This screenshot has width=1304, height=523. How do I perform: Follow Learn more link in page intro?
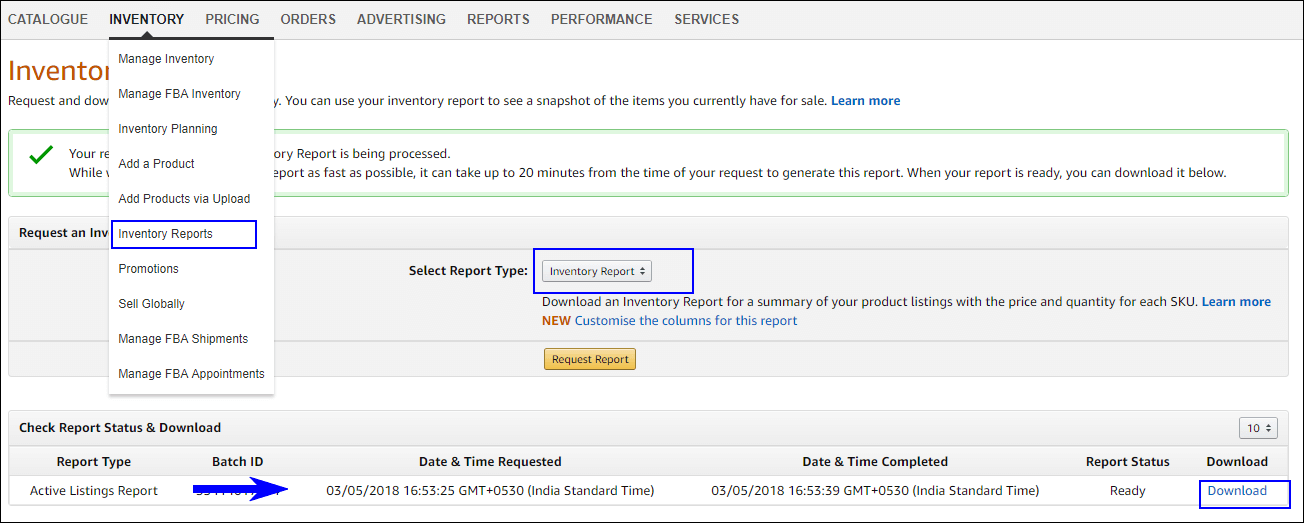pos(865,101)
